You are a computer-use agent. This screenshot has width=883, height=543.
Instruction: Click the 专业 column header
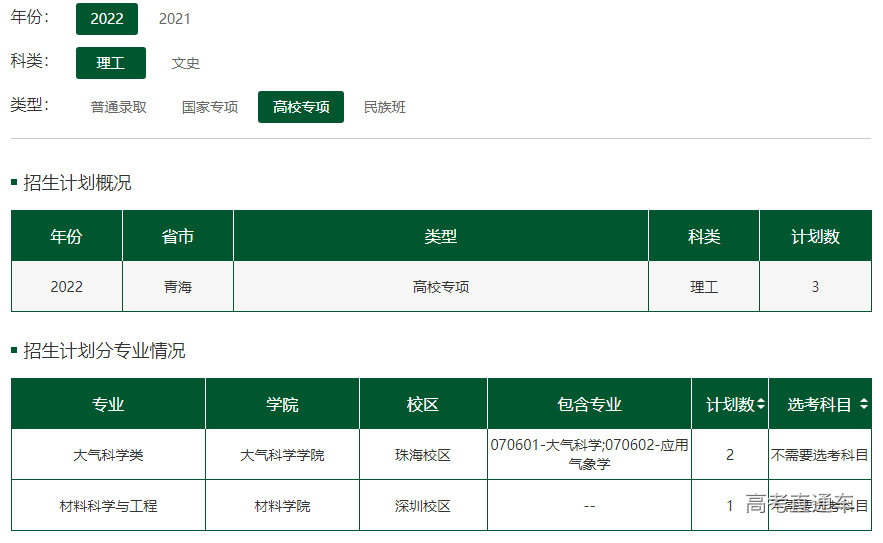coord(108,404)
